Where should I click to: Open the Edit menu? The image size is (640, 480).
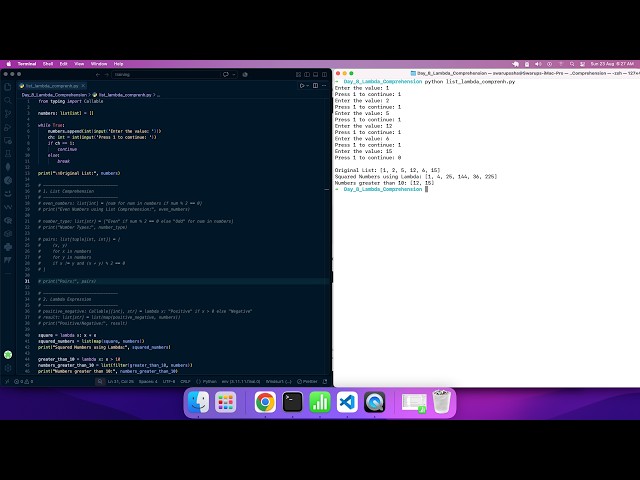[64, 64]
